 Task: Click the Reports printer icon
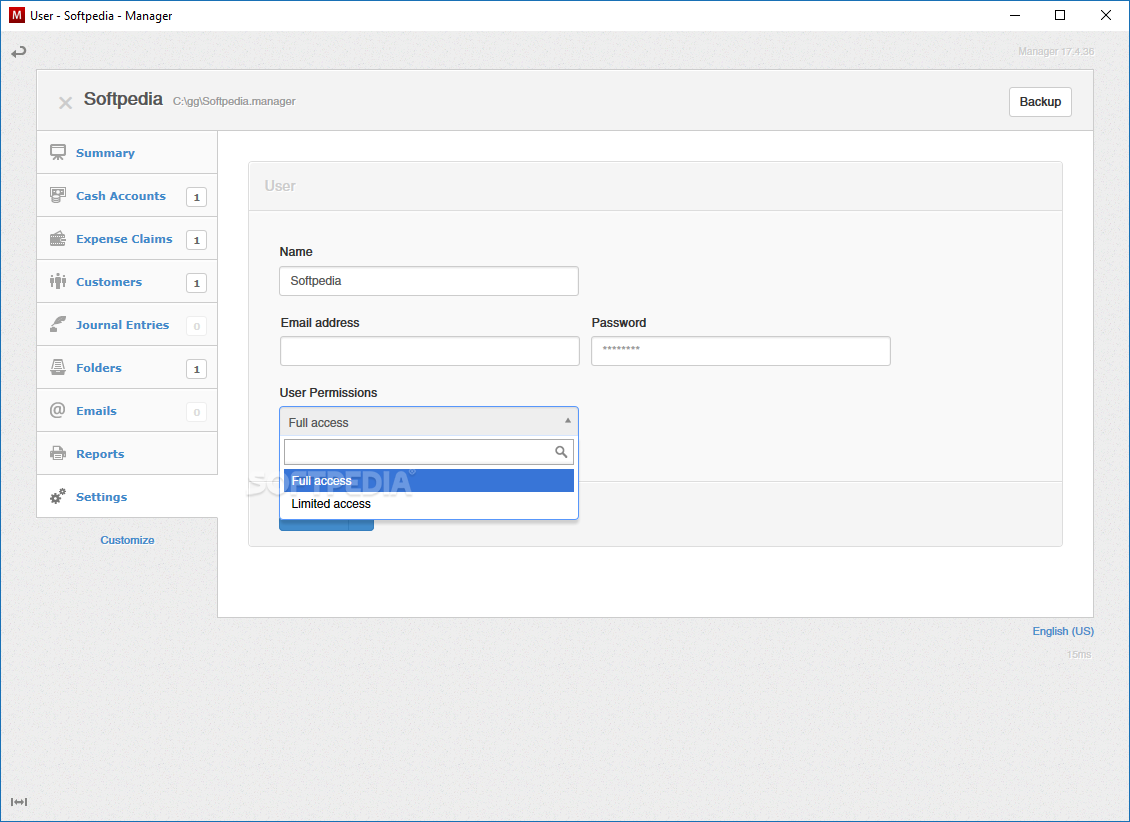pyautogui.click(x=58, y=453)
